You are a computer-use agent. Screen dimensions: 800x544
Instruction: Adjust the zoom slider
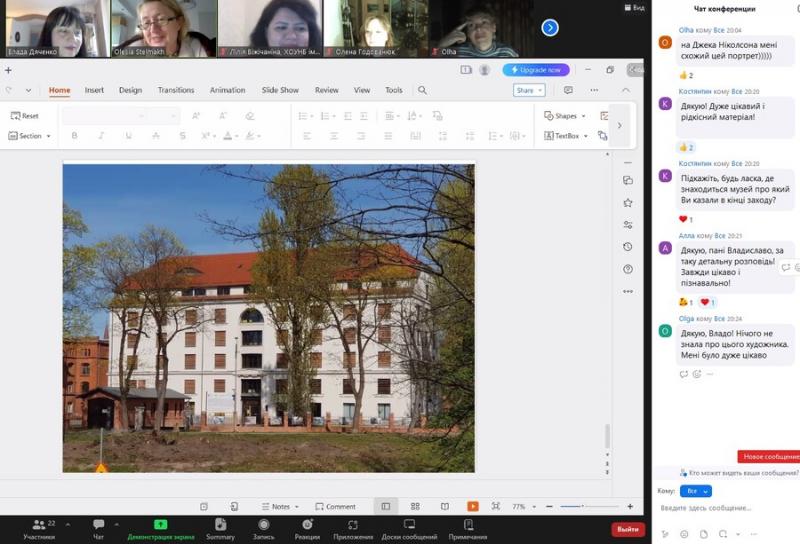(x=589, y=506)
